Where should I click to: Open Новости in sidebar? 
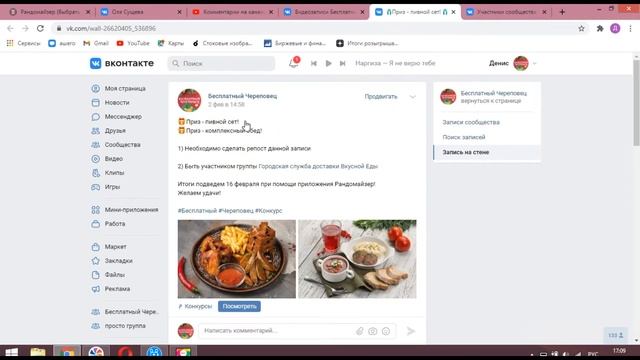[117, 102]
